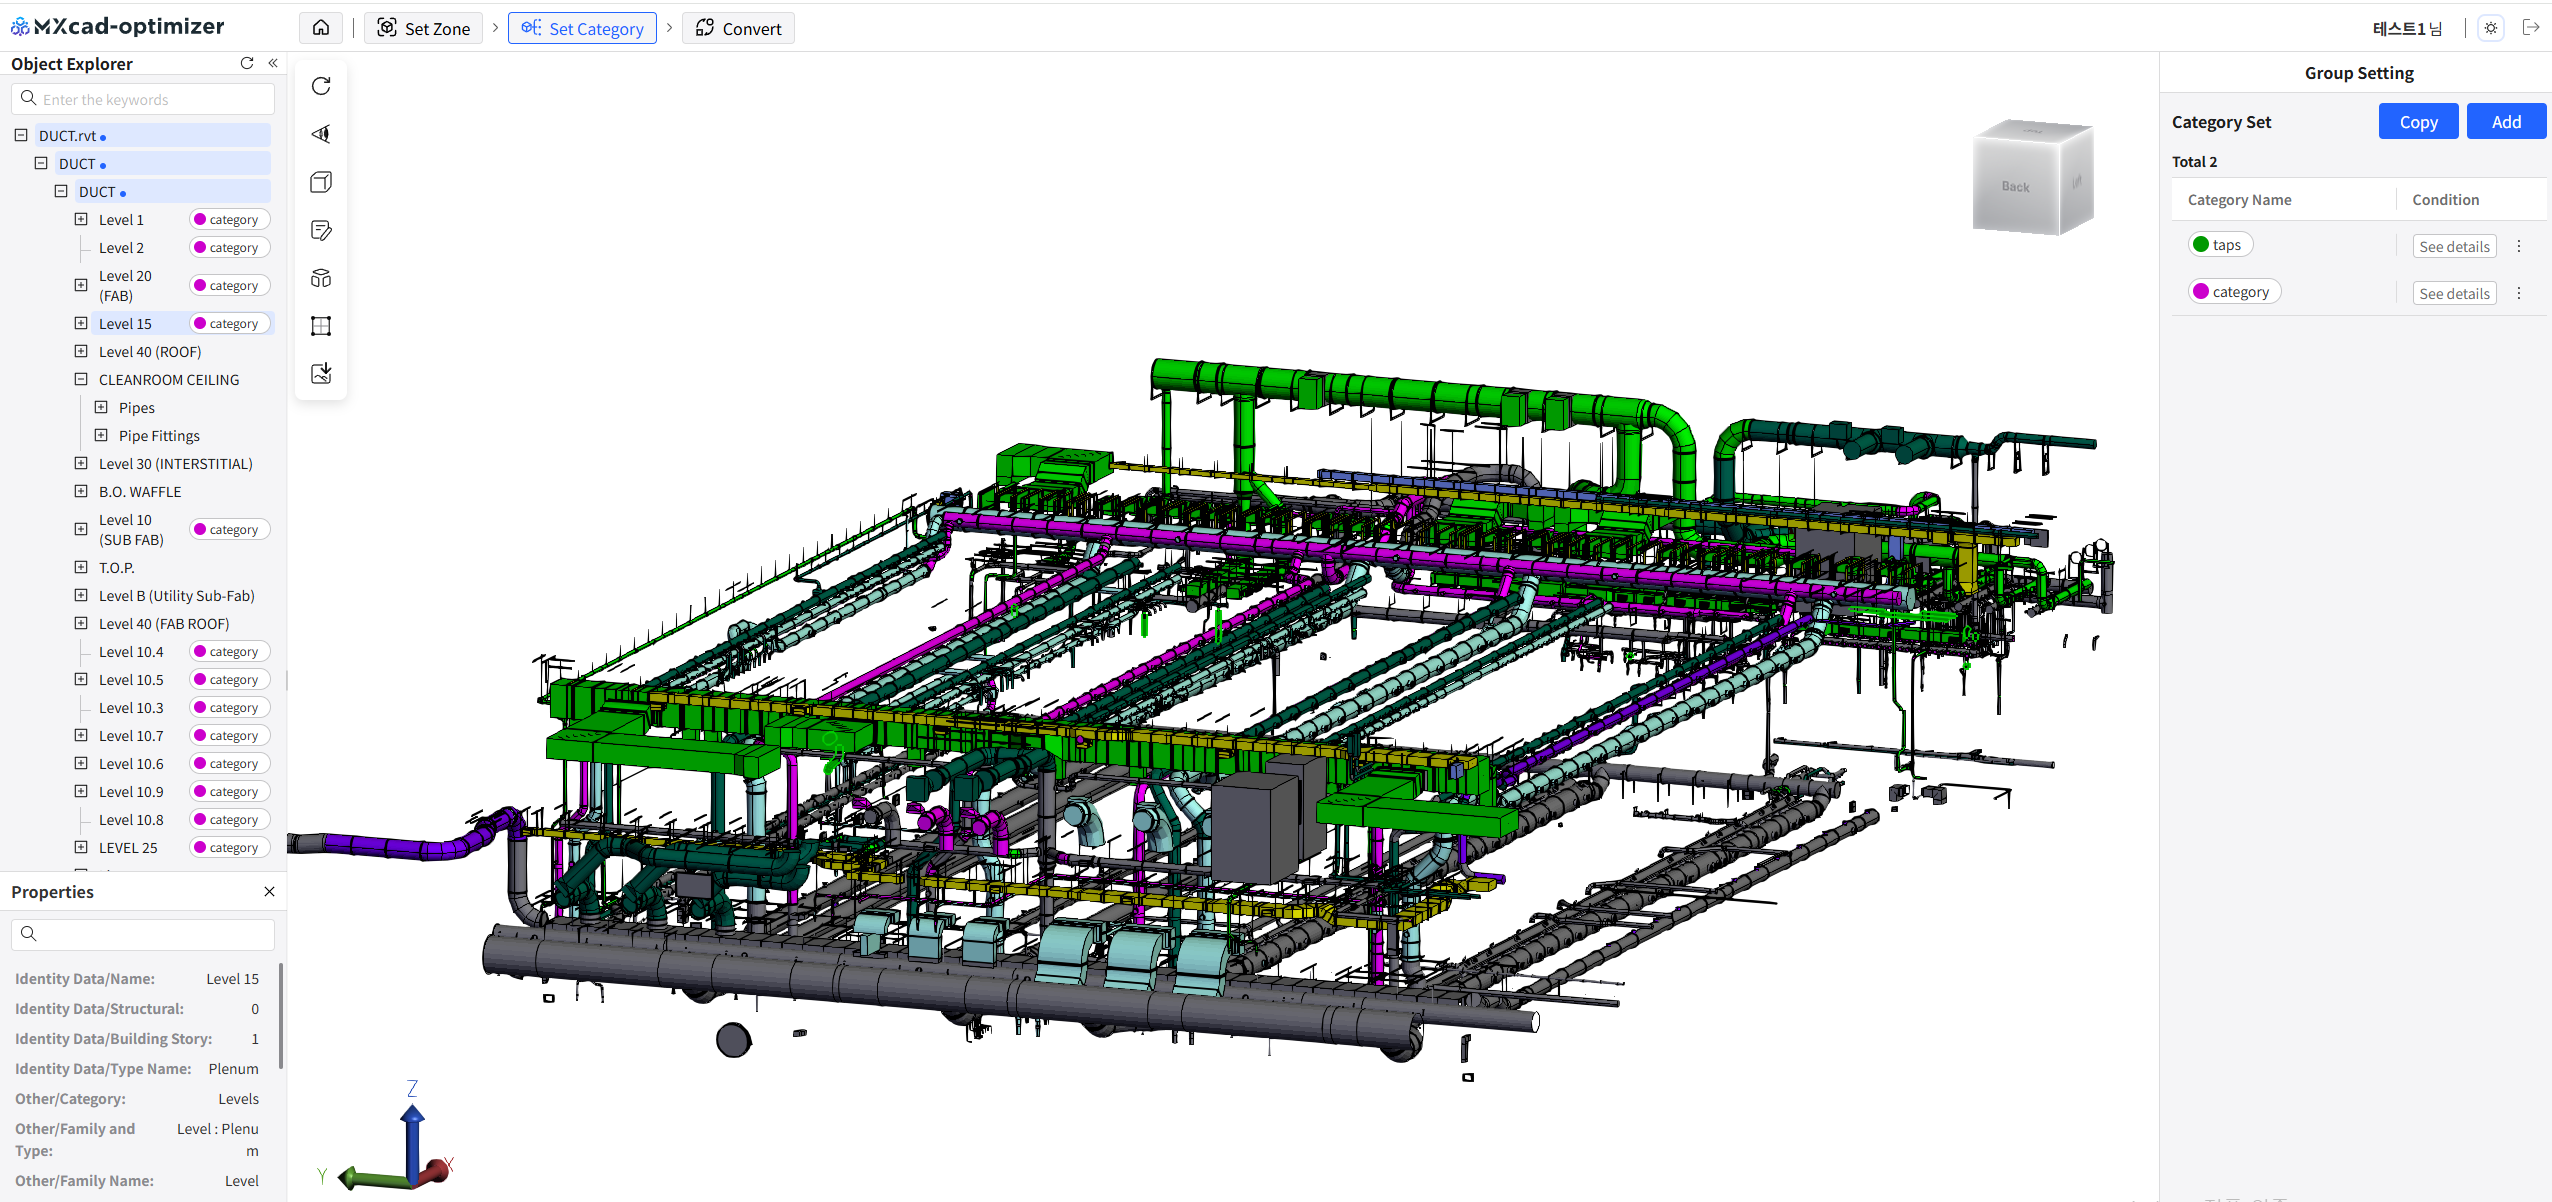Click the 3D cube view icon
This screenshot has height=1202, width=2552.
click(321, 182)
